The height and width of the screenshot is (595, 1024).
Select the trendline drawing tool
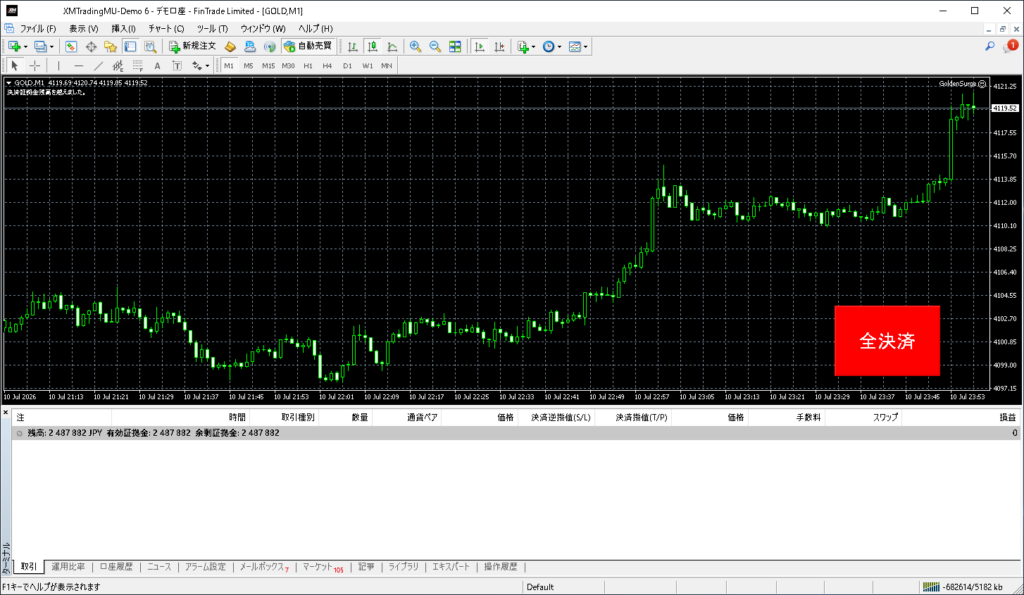tap(98, 65)
